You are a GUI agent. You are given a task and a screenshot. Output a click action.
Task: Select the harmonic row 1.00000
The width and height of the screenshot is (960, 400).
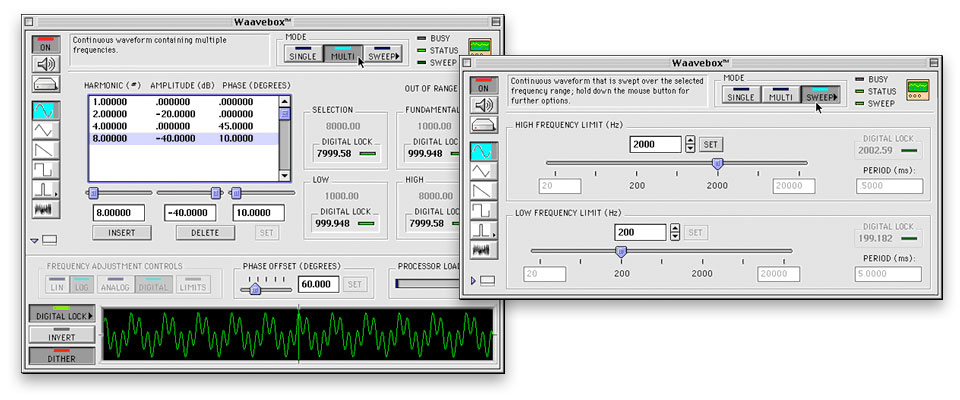[183, 102]
